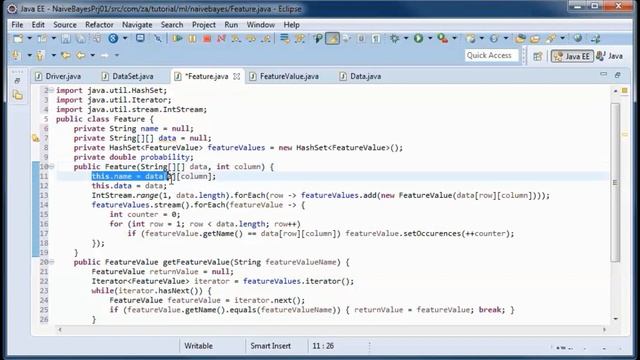This screenshot has width=640, height=360.
Task: Click the Search flashlight toolbar icon
Action: click(551, 39)
